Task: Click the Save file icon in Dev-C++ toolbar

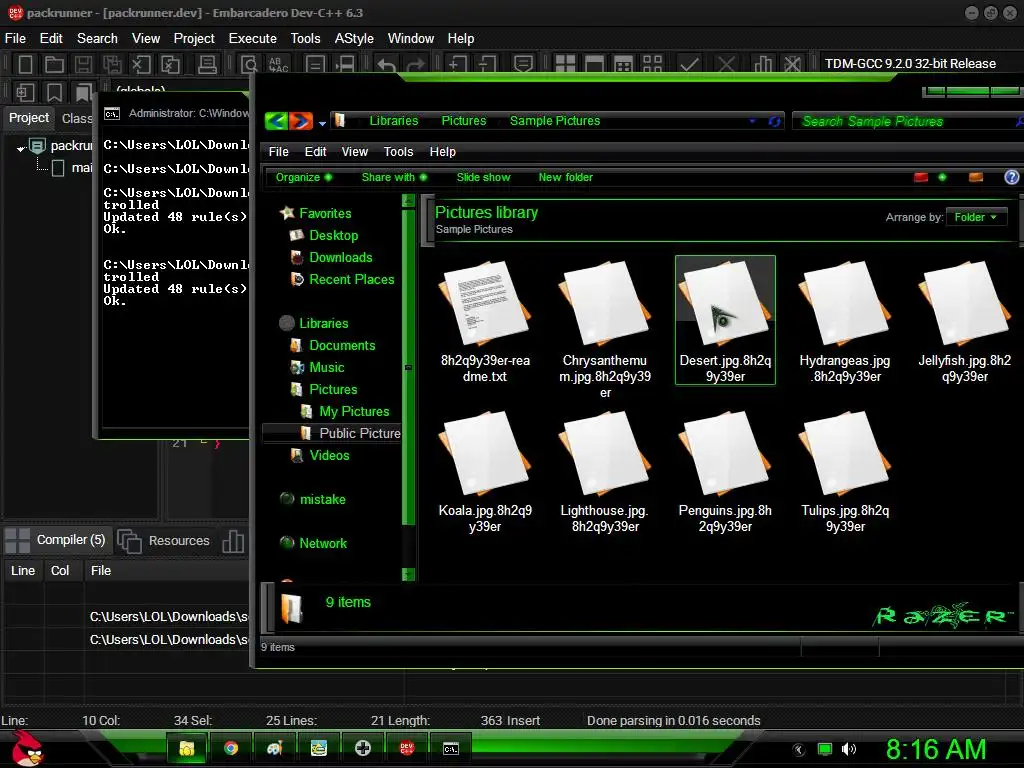Action: 83,64
